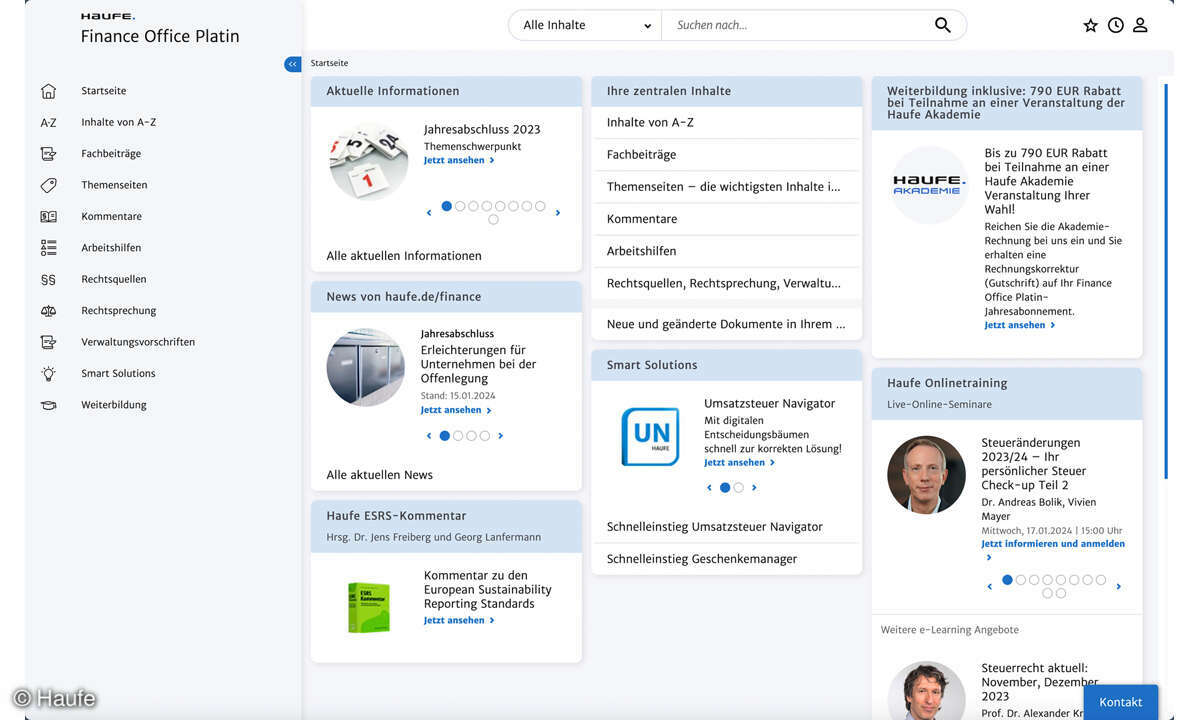Screen dimensions: 1200x720
Task: Open Fachbeiträge in the sidebar menu
Action: (x=111, y=154)
